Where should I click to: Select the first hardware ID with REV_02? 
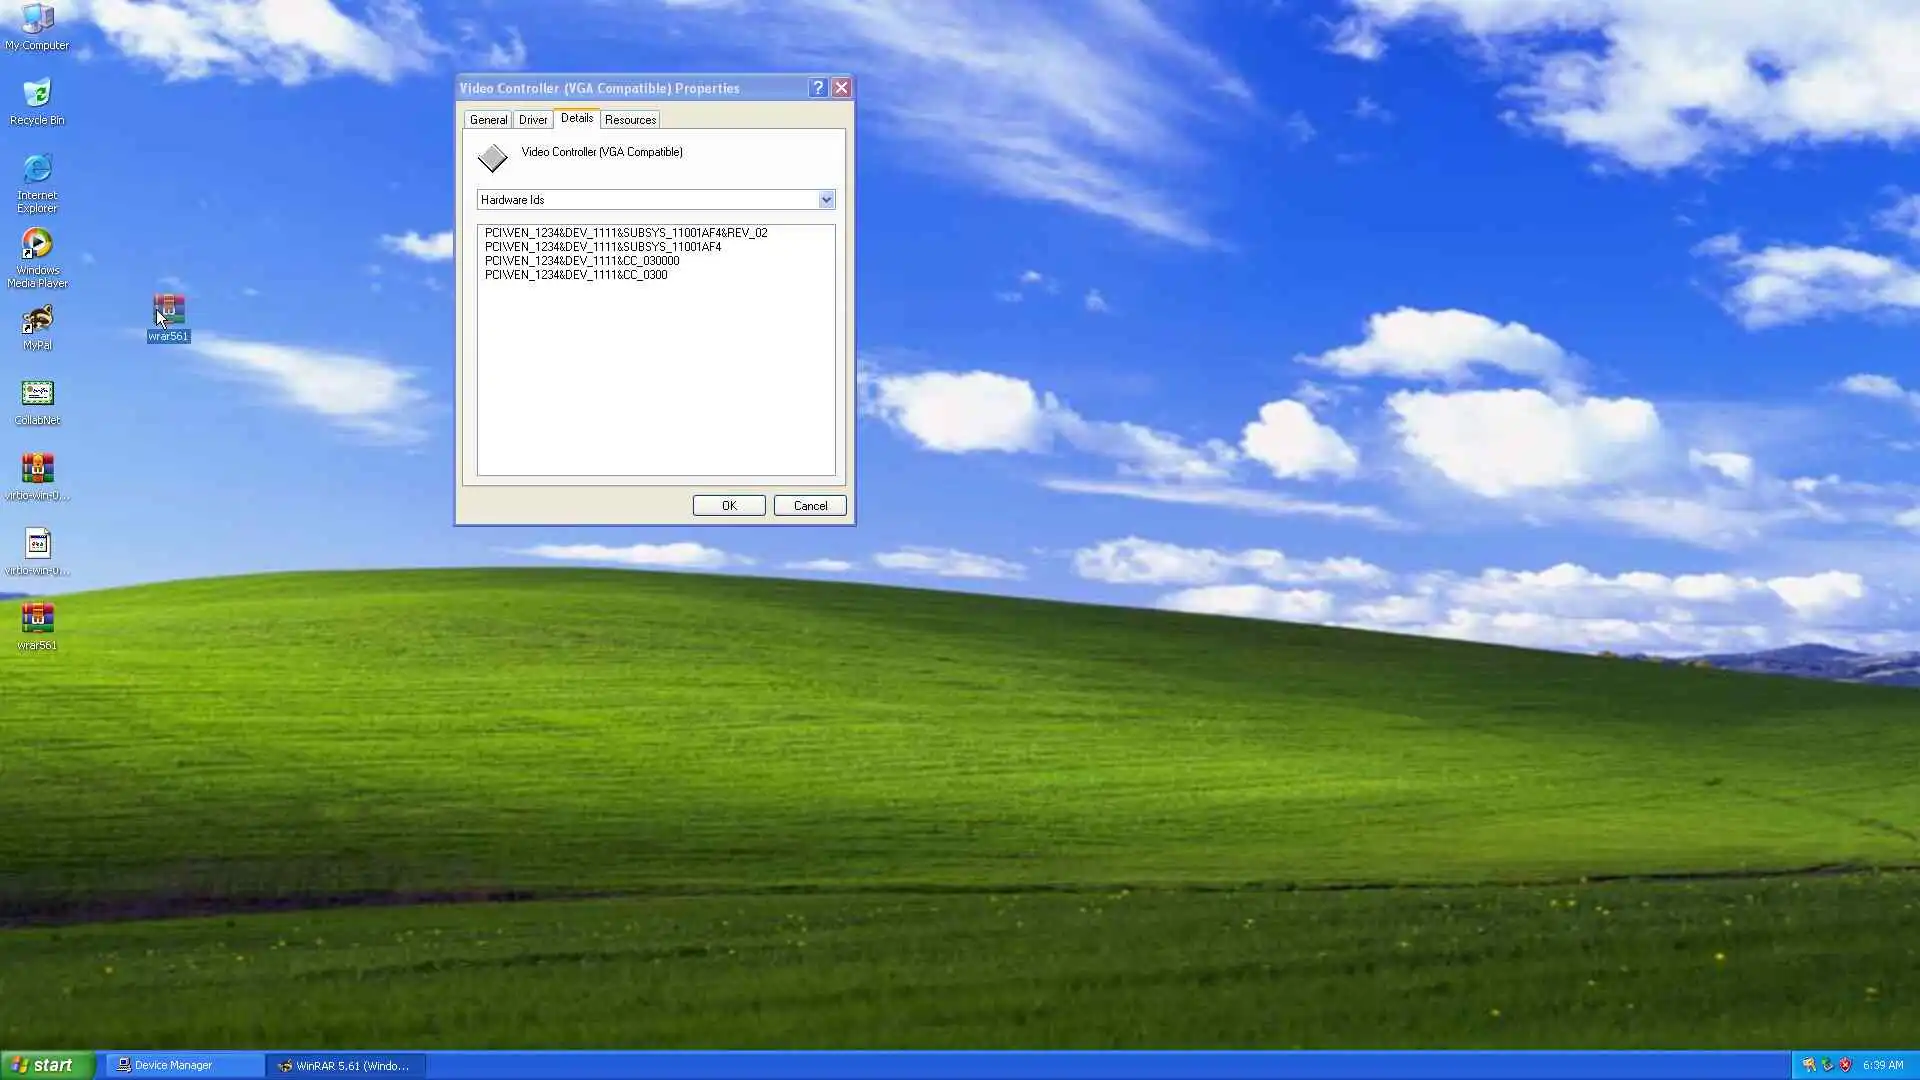tap(626, 233)
